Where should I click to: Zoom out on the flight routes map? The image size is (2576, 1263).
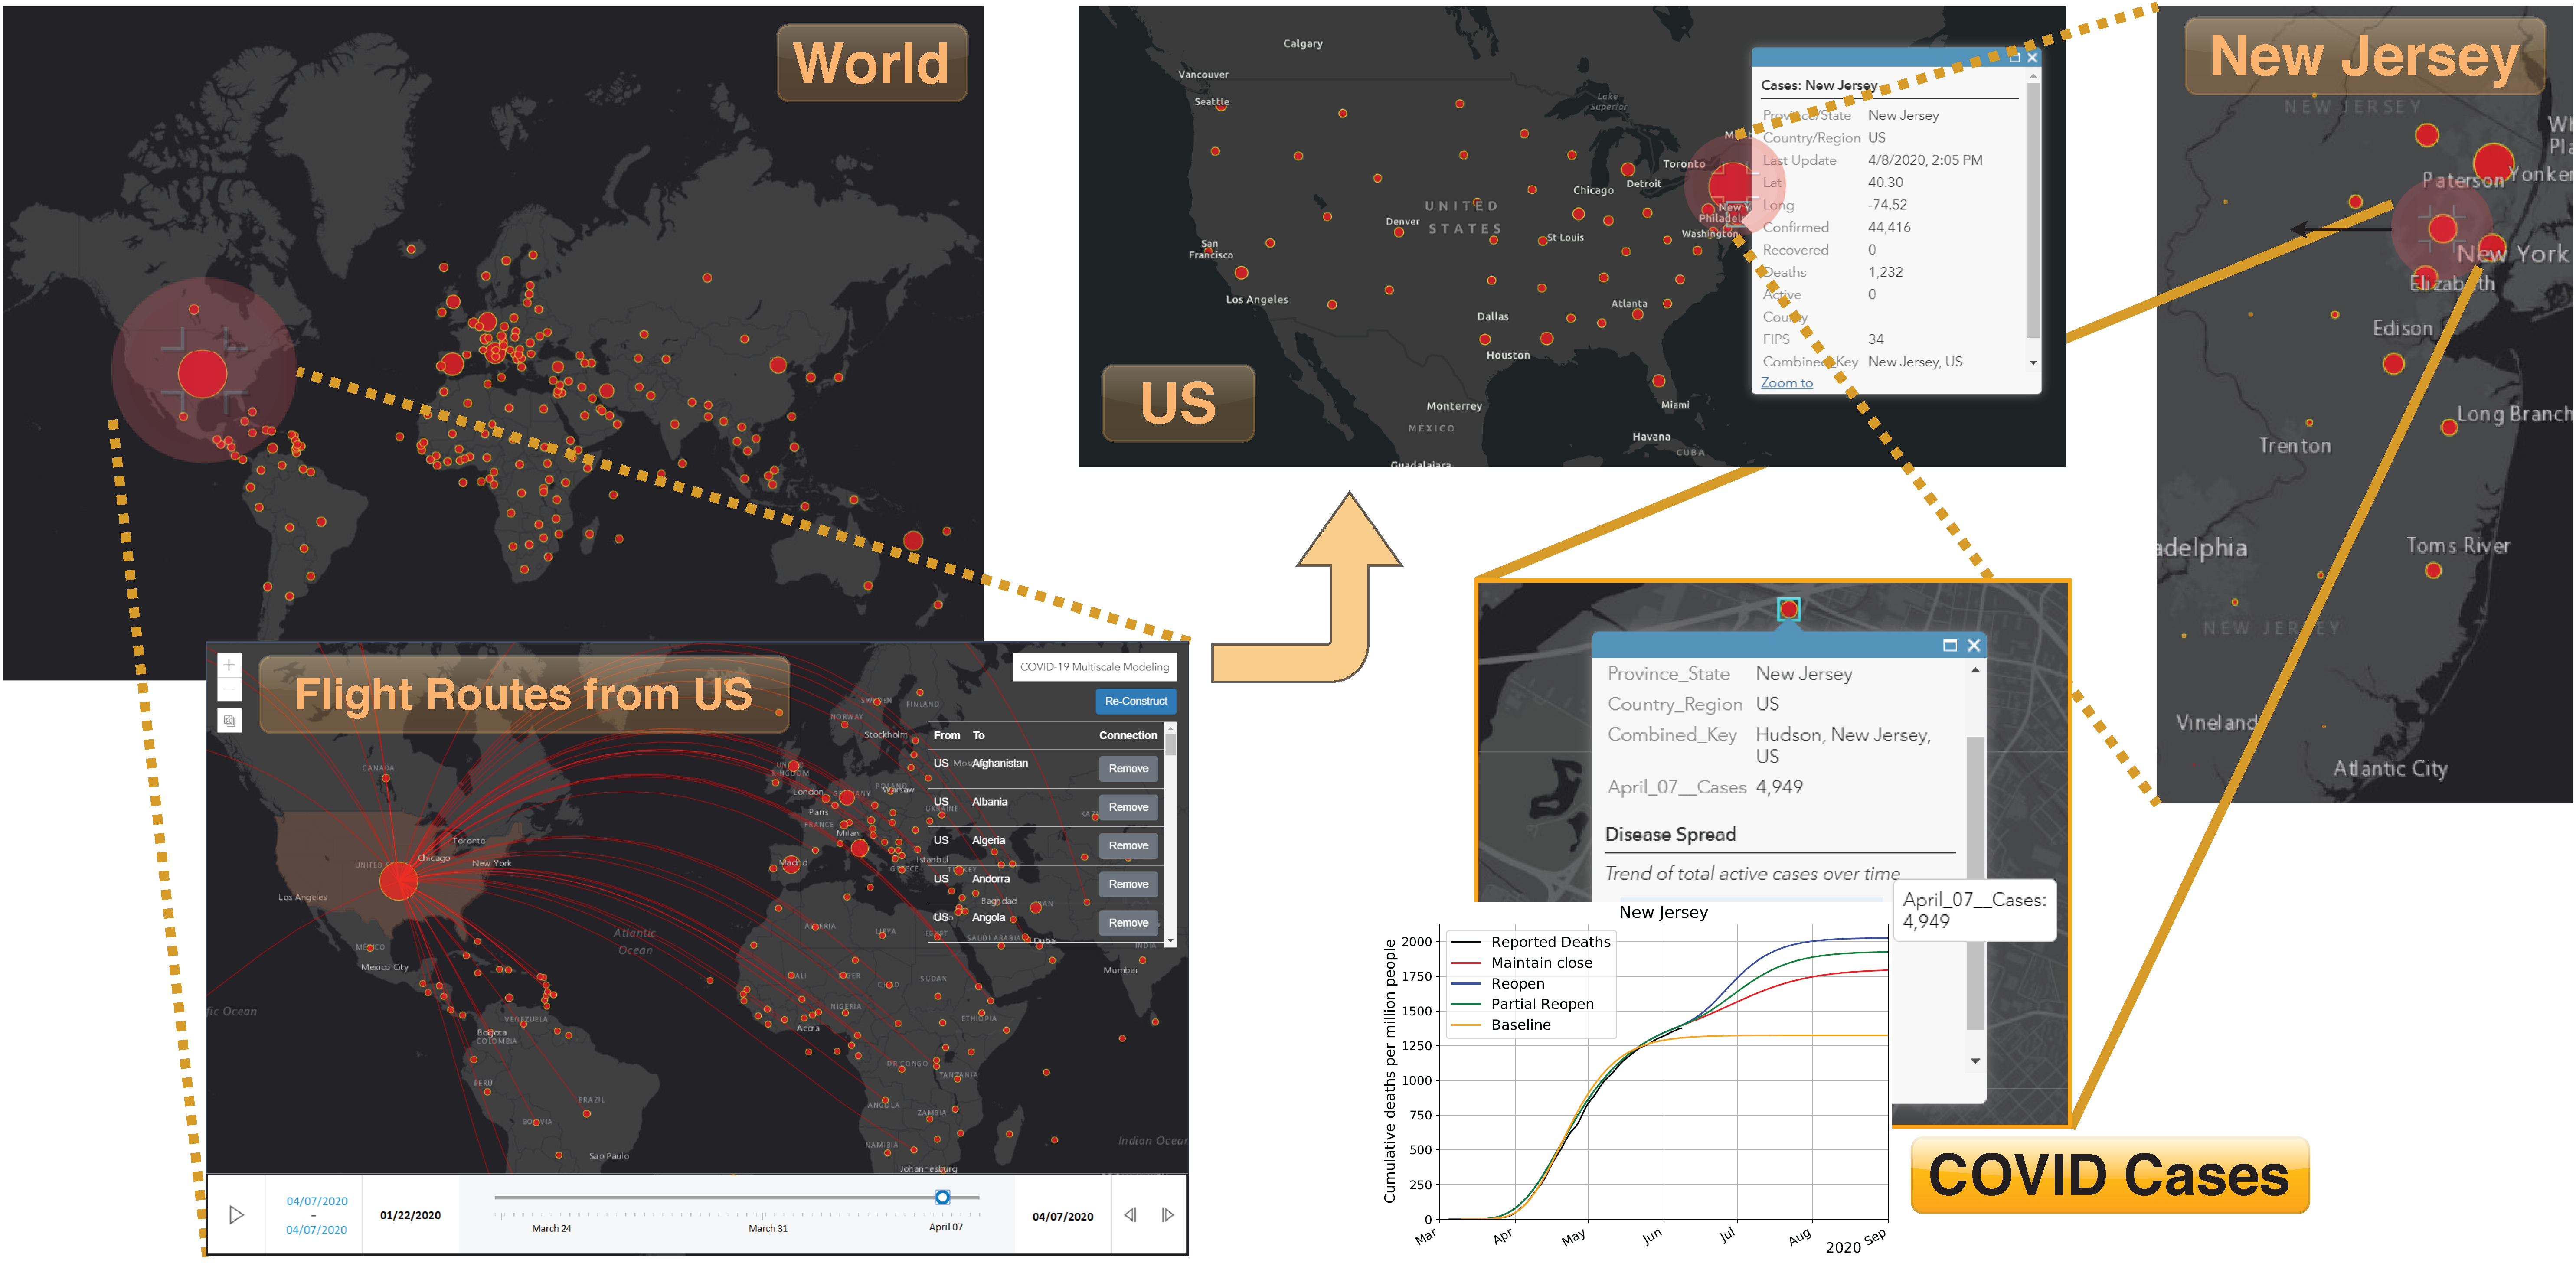(229, 689)
